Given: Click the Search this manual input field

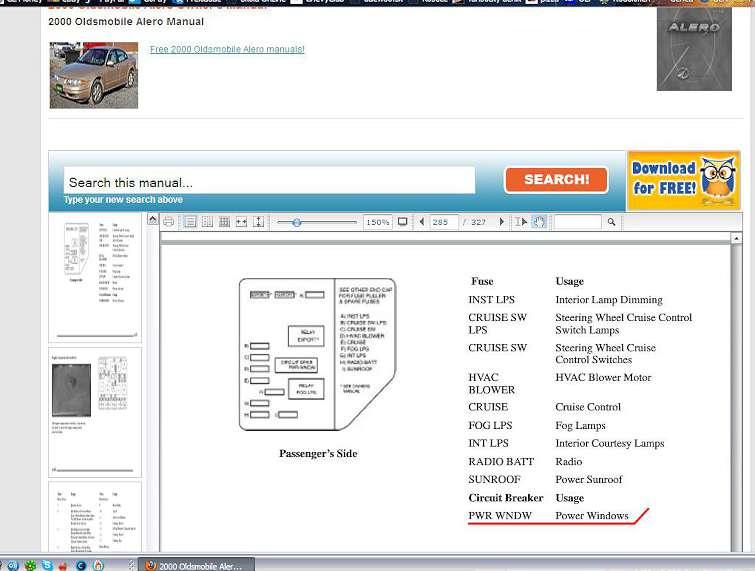Looking at the screenshot, I should click(x=268, y=182).
